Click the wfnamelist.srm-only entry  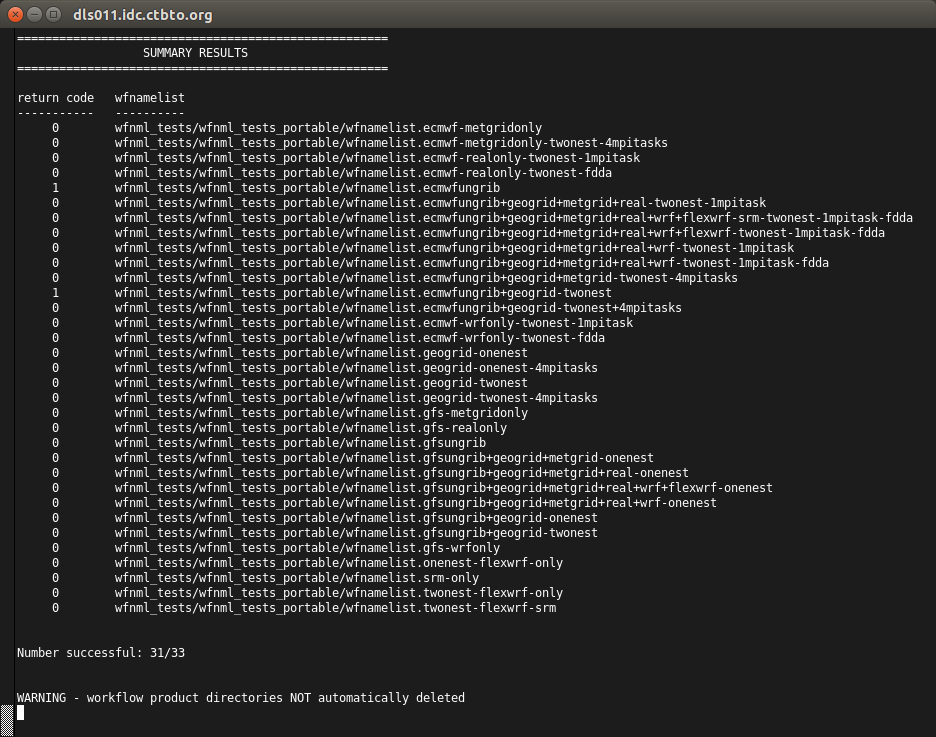pos(297,578)
